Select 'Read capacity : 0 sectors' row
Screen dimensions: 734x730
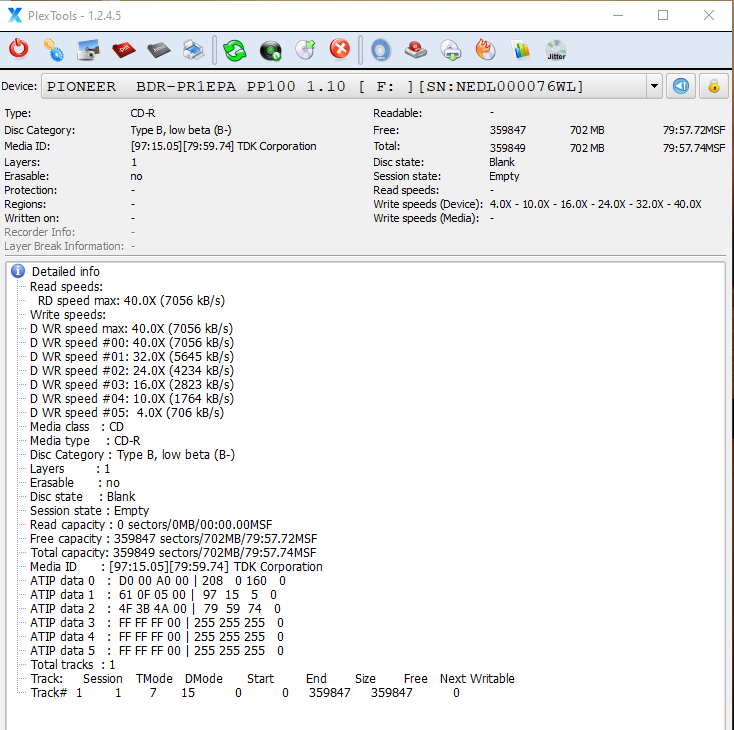coord(151,525)
